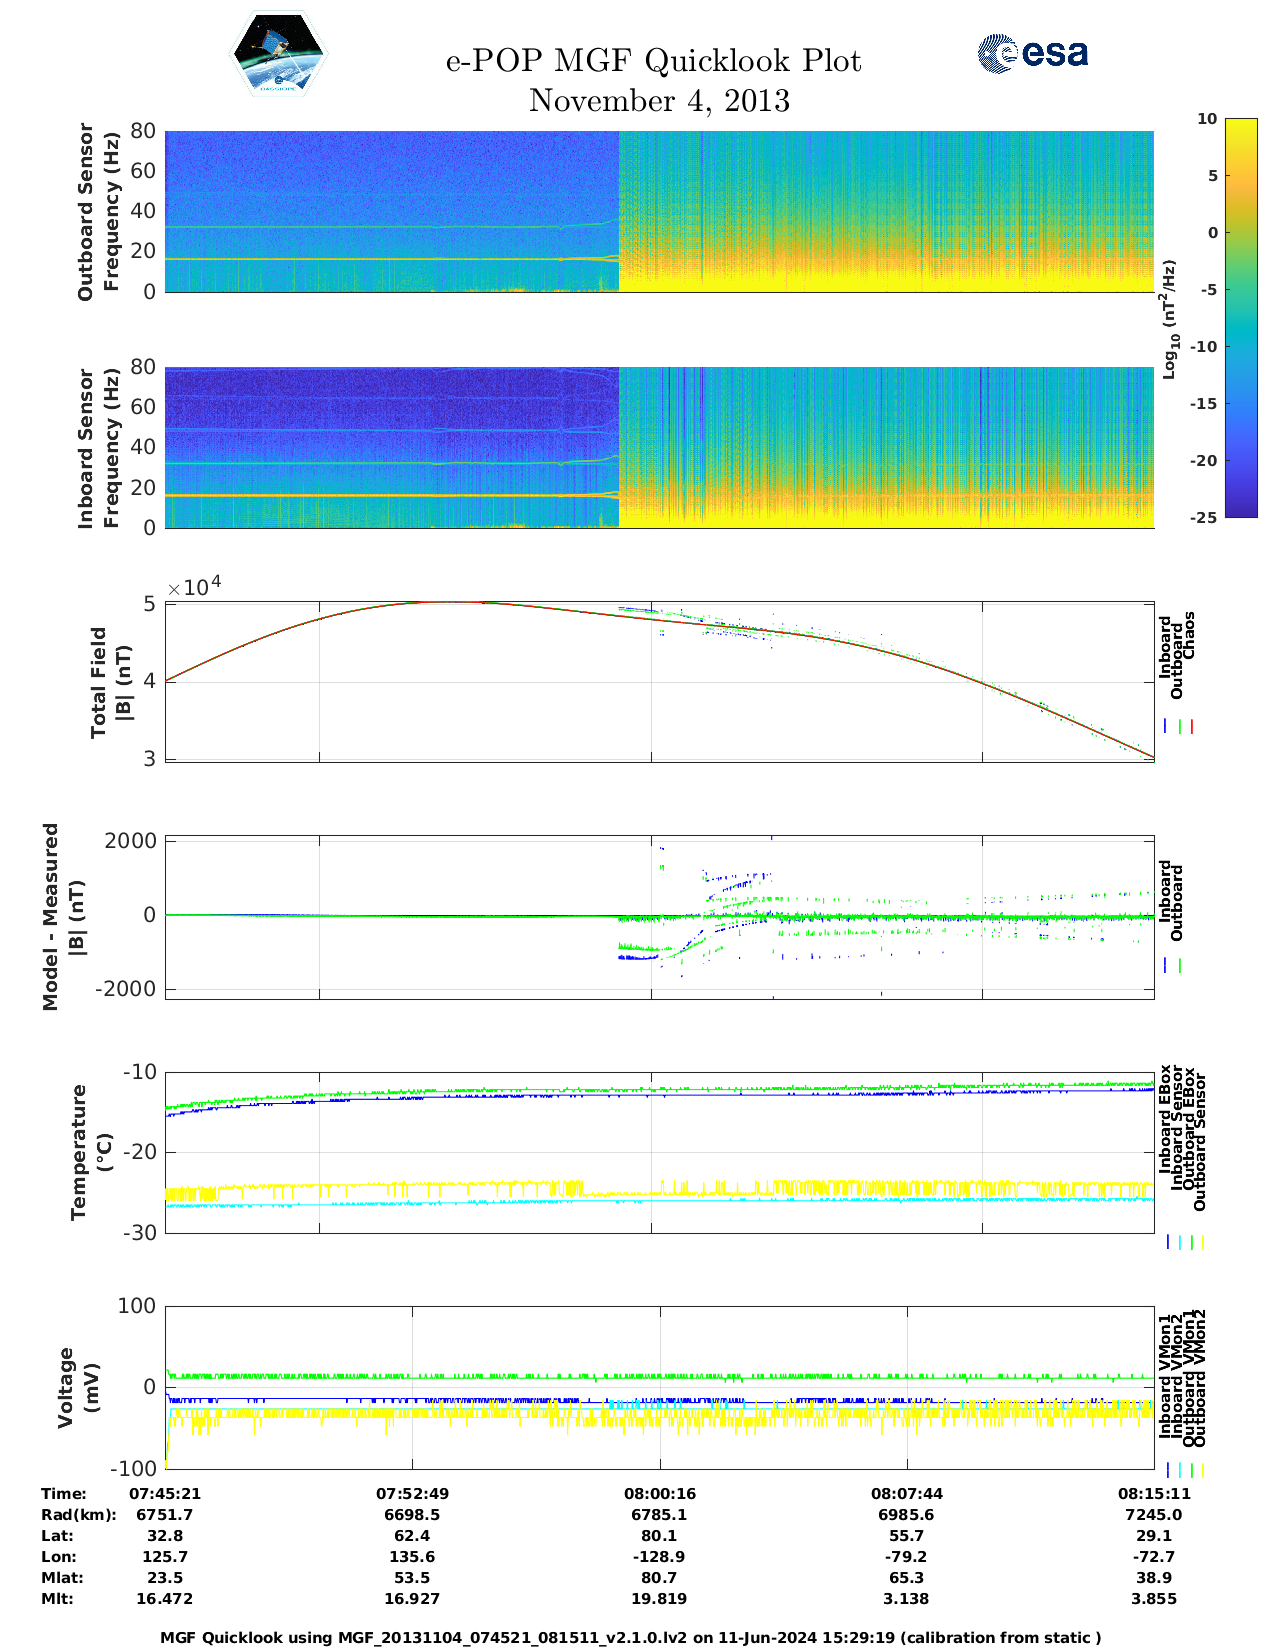Viewport: 1275px width, 1650px height.
Task: Click the e-POP MGF Quicklook Plot title
Action: (653, 61)
